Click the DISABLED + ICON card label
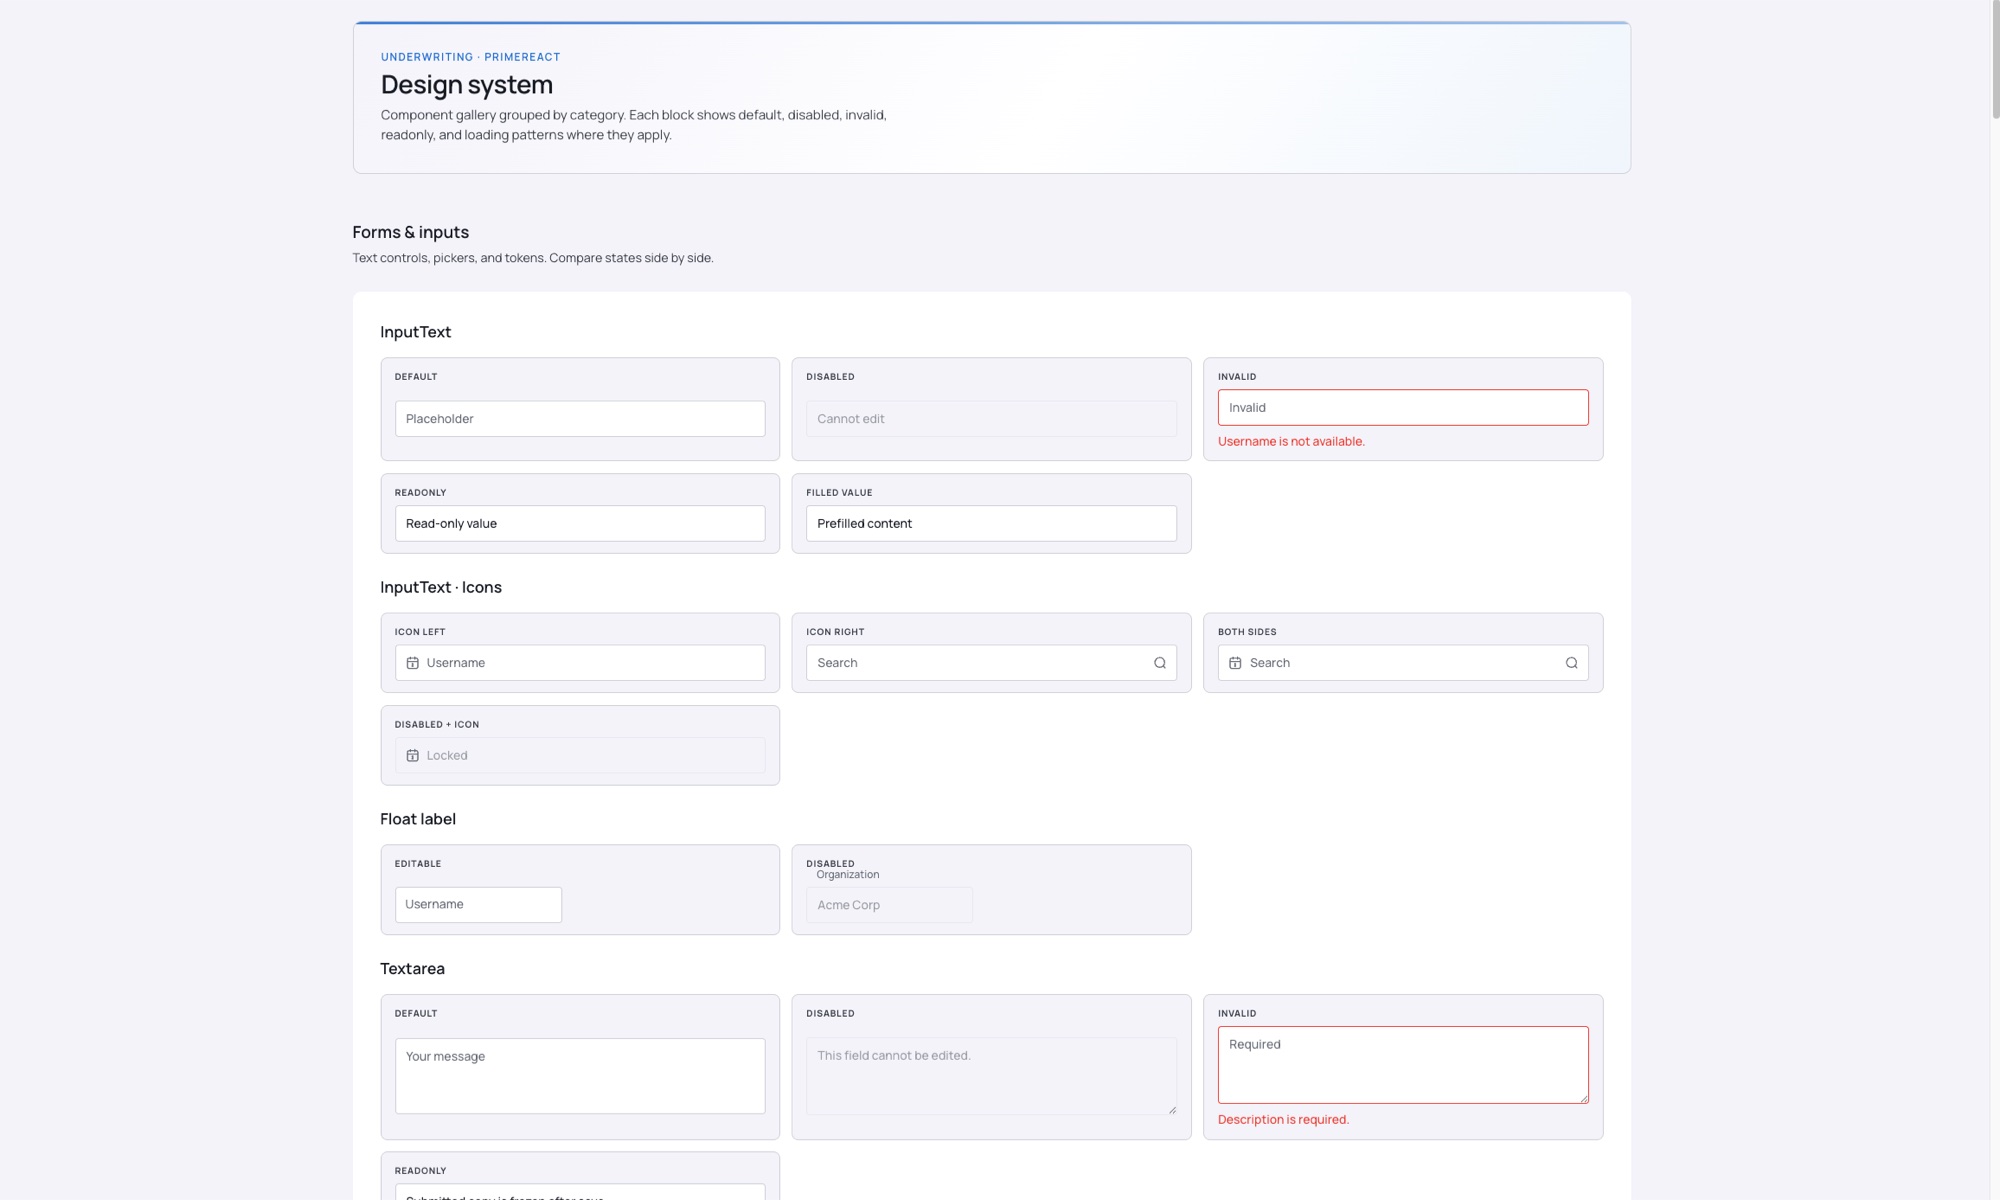The height and width of the screenshot is (1200, 2000). tap(437, 724)
